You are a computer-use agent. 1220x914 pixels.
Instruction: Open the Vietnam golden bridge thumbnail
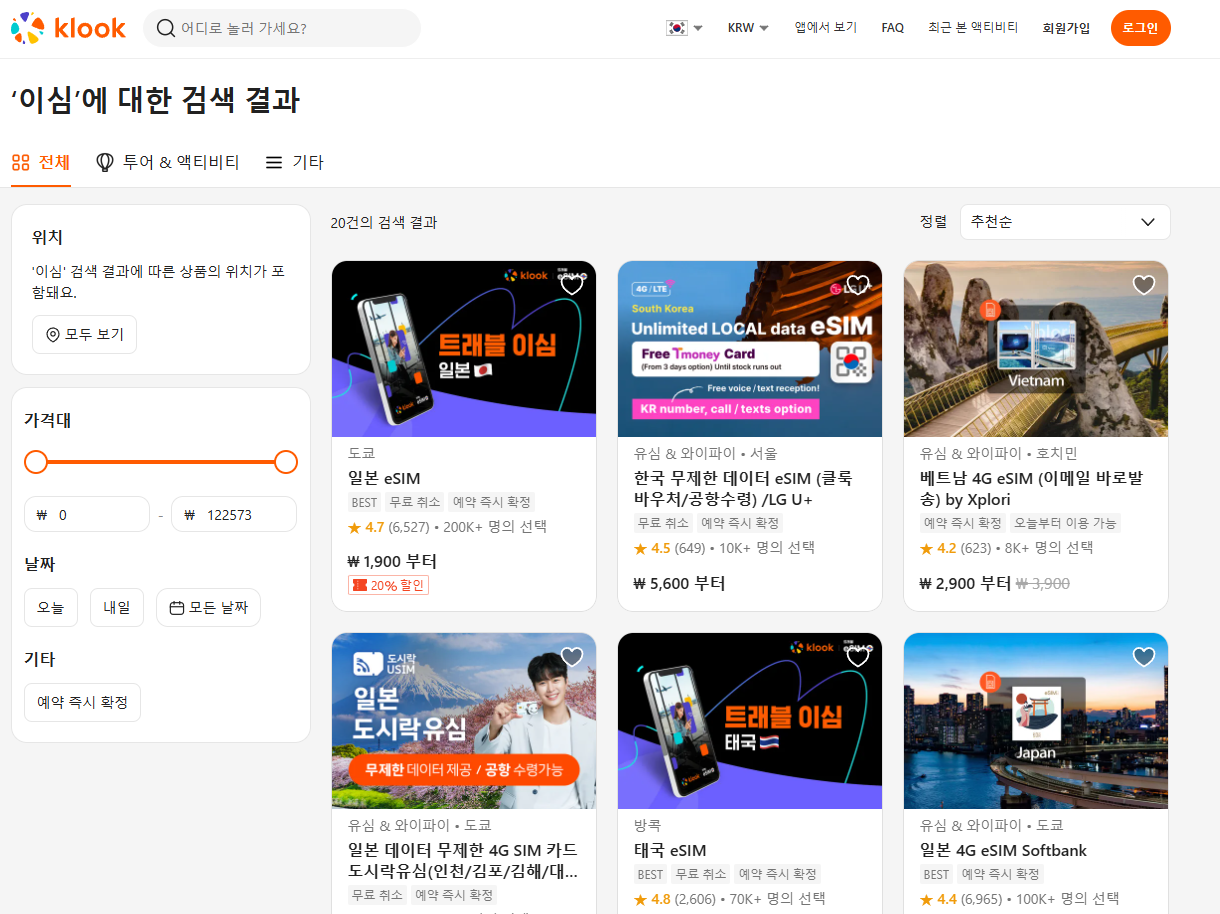[x=1036, y=349]
